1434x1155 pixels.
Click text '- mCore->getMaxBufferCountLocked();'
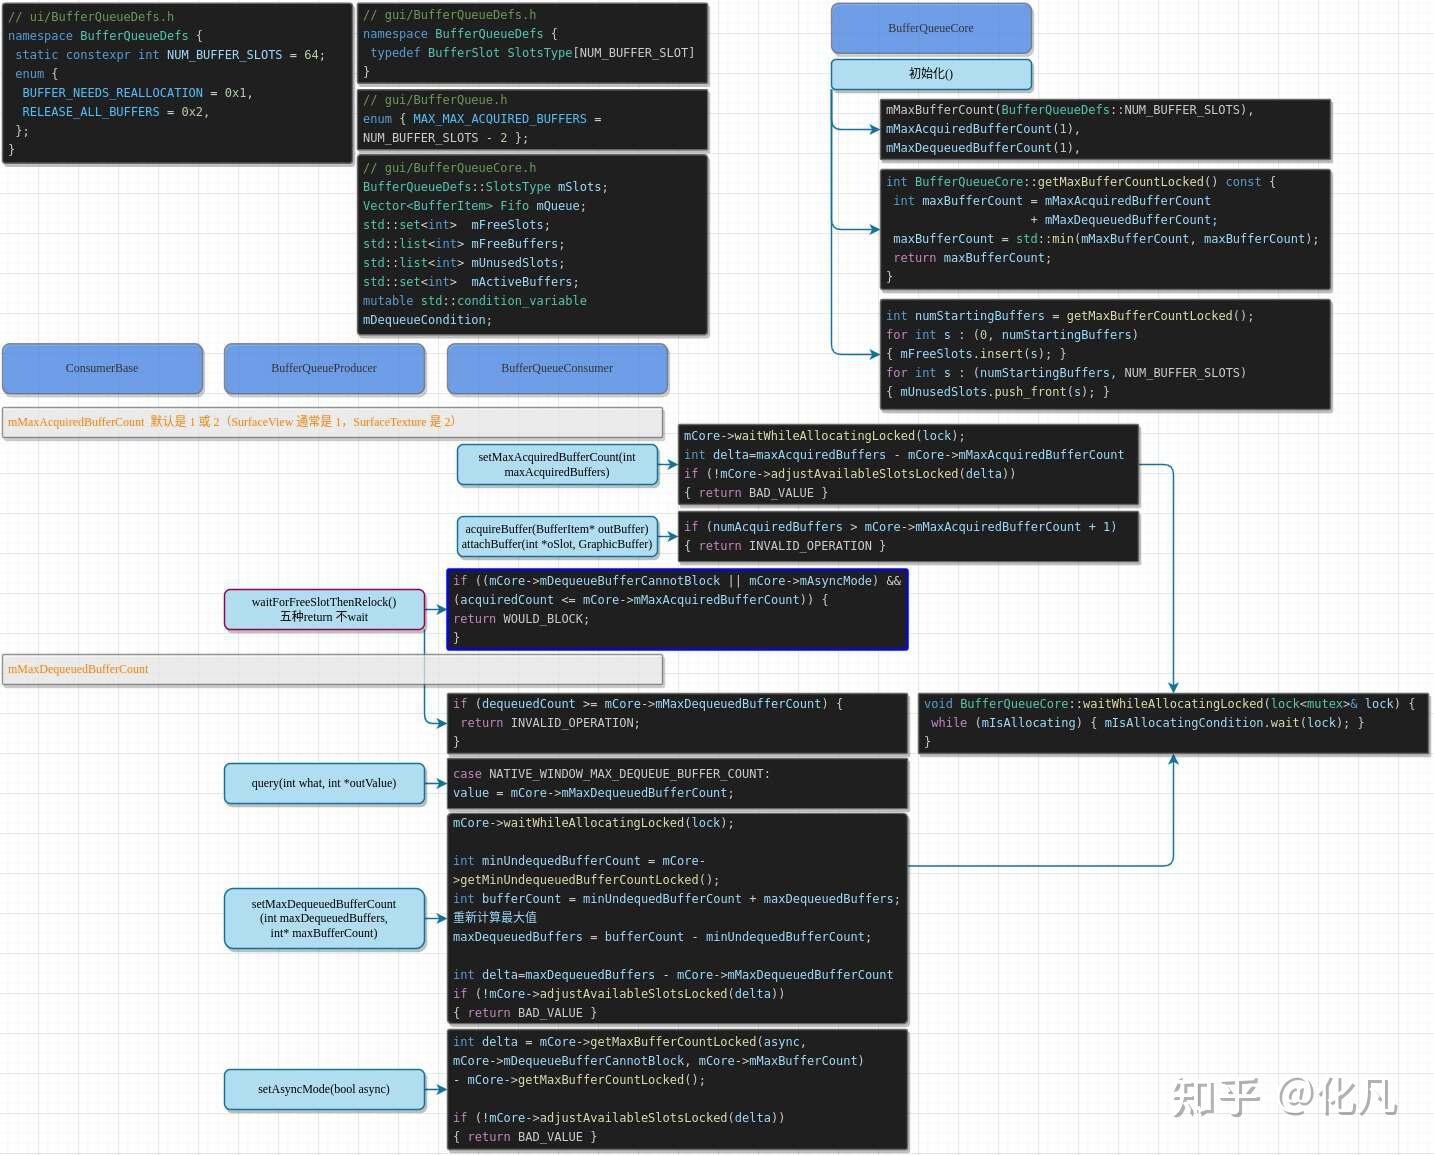coord(579,1080)
